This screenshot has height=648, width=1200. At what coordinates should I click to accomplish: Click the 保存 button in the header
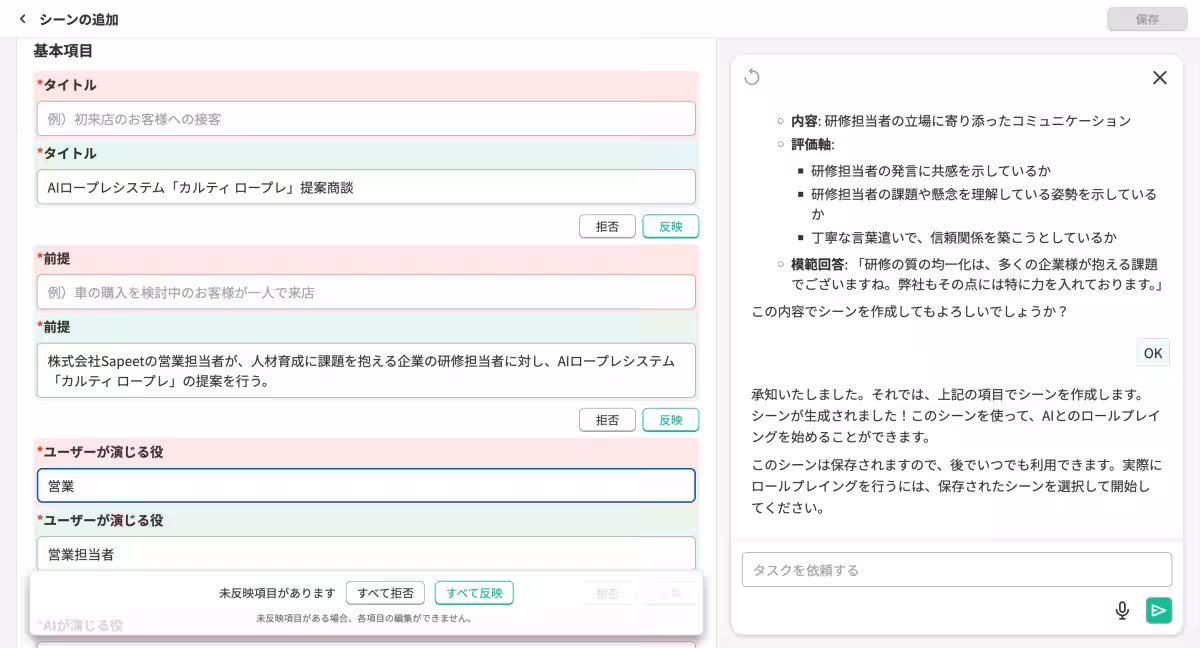click(x=1146, y=19)
